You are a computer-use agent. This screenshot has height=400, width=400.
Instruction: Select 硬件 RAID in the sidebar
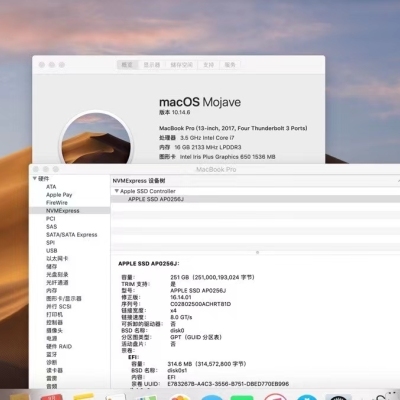59,347
